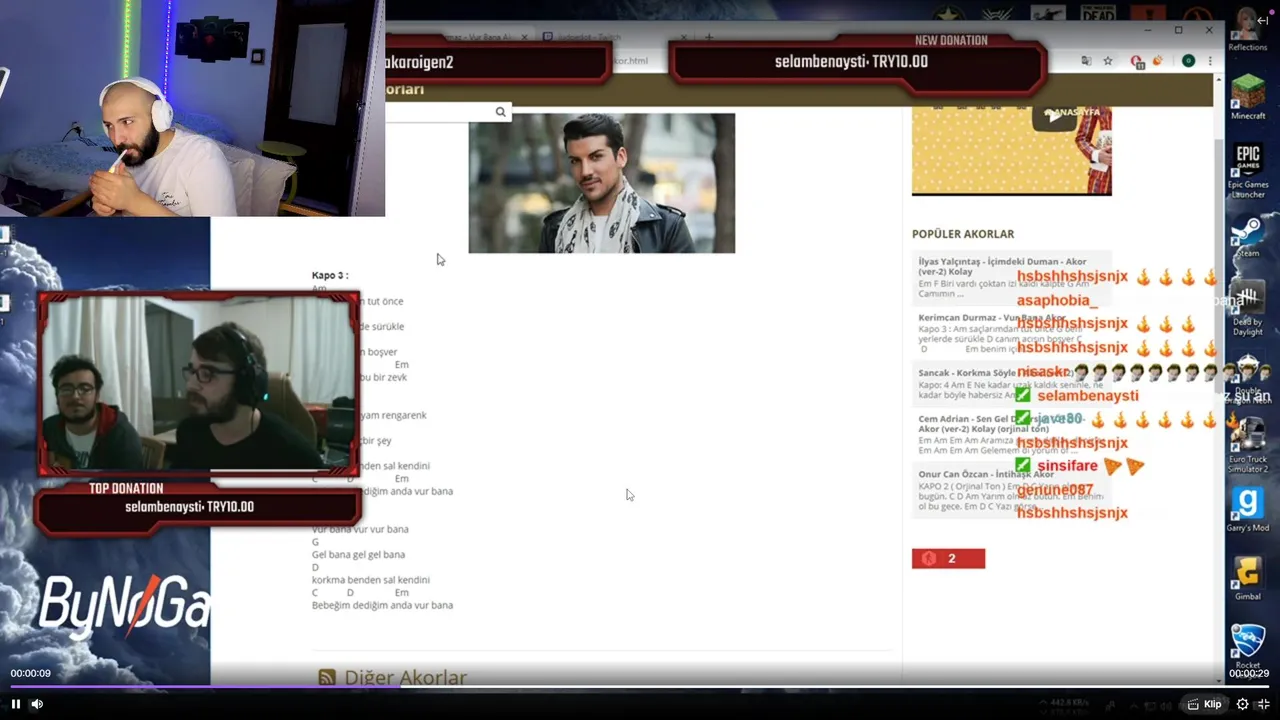Viewport: 1280px width, 720px height.
Task: Click the translate page icon in the browser
Action: pyautogui.click(x=1086, y=61)
